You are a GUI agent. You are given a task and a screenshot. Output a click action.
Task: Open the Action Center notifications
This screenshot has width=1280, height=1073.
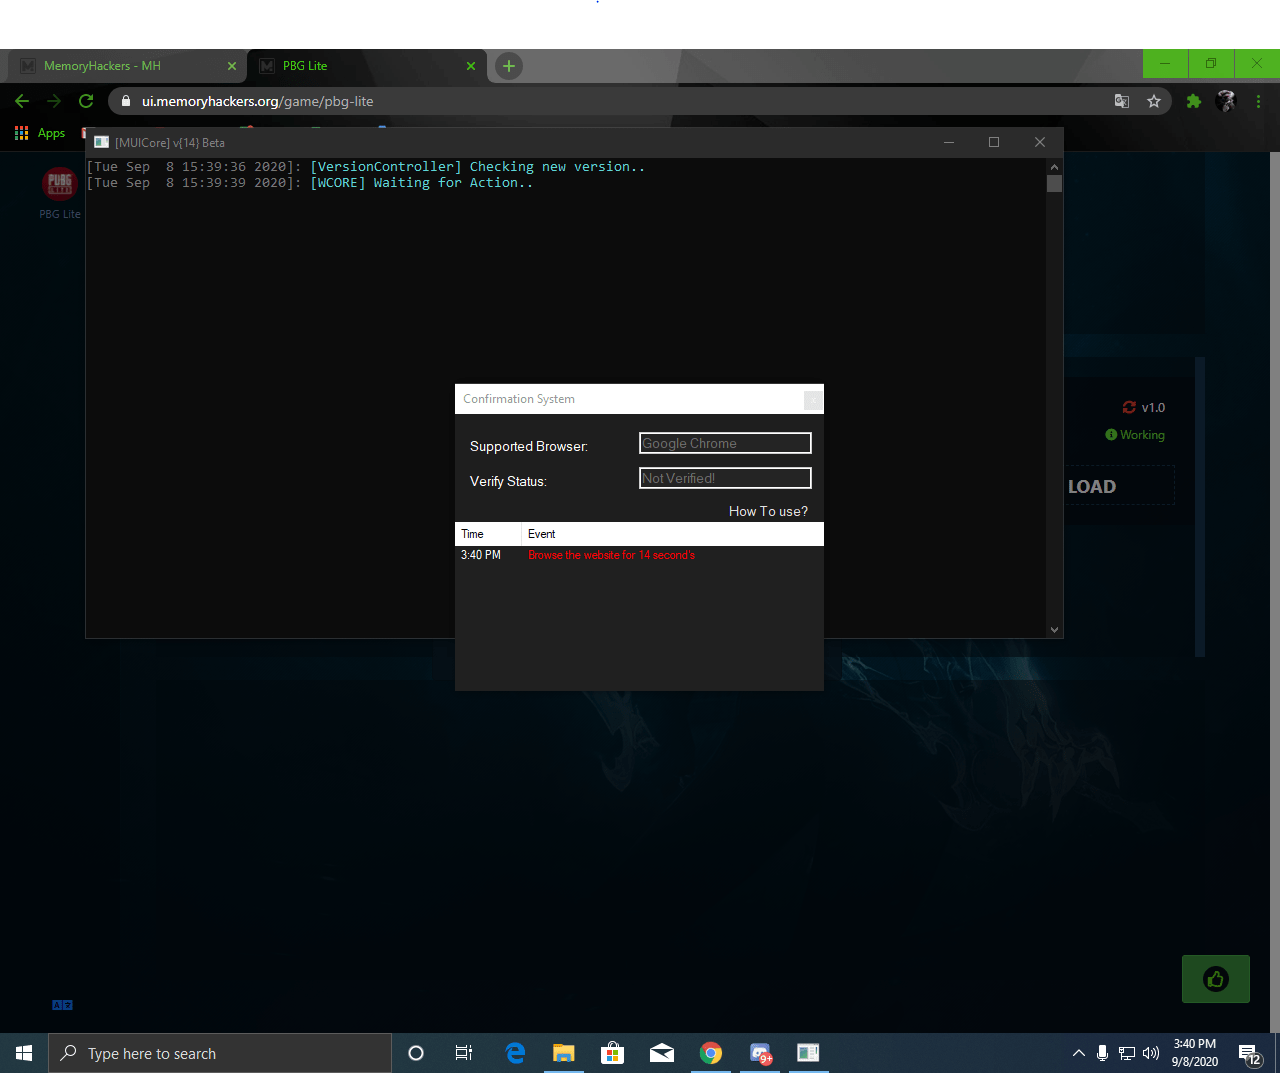1251,1053
